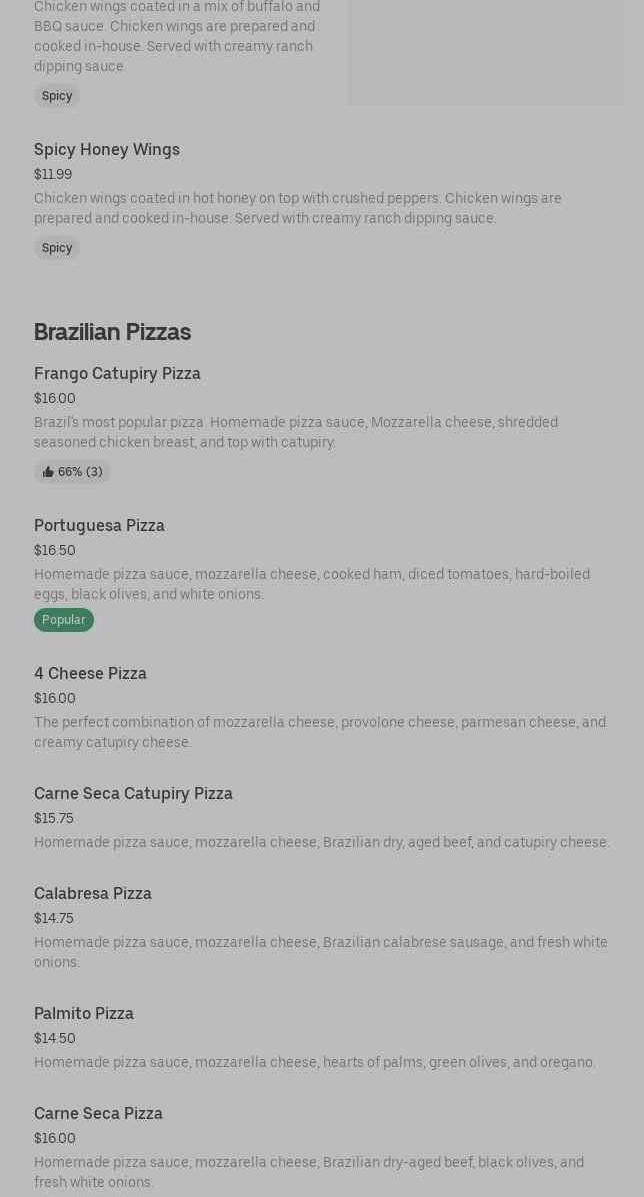Image resolution: width=644 pixels, height=1197 pixels.
Task: Select the Frango Catupiry Pizza title
Action: (117, 373)
